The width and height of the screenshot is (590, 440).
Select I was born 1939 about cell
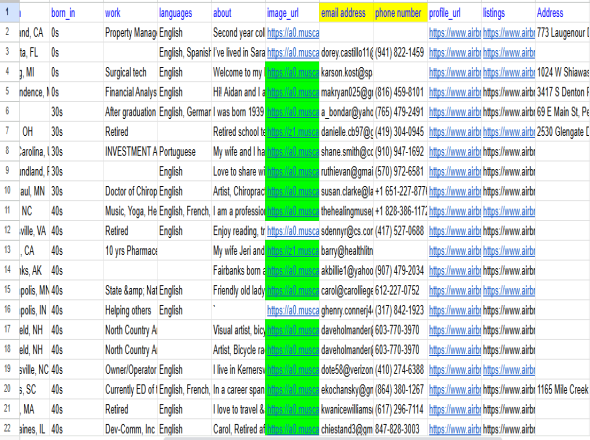click(238, 112)
